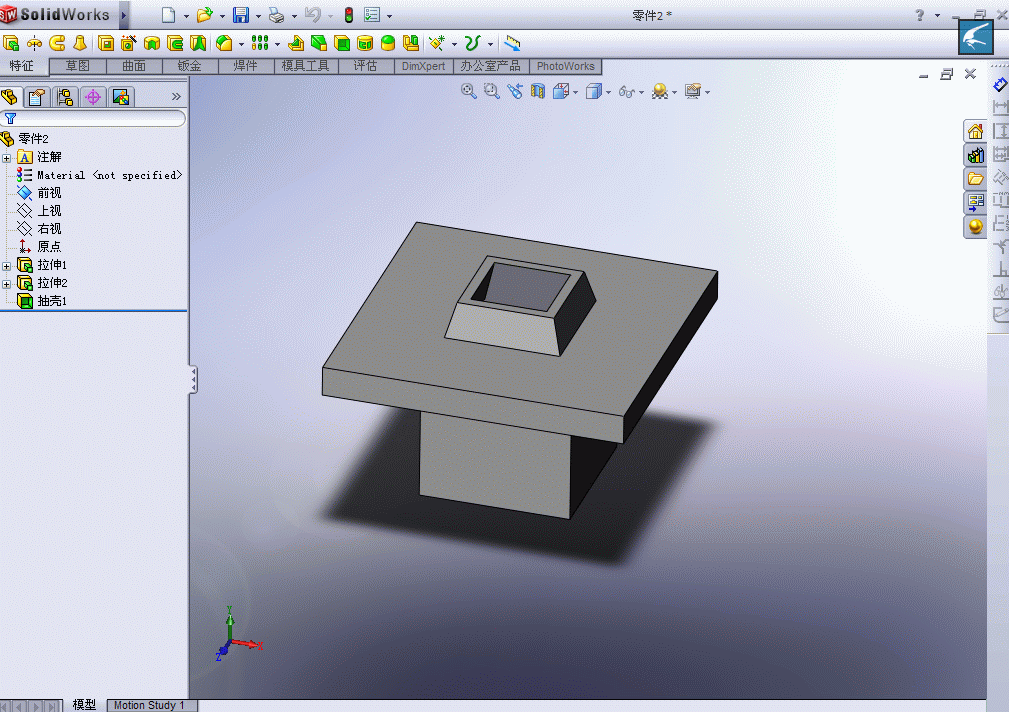1009x712 pixels.
Task: Open the Options icon in top bar
Action: pyautogui.click(x=372, y=15)
